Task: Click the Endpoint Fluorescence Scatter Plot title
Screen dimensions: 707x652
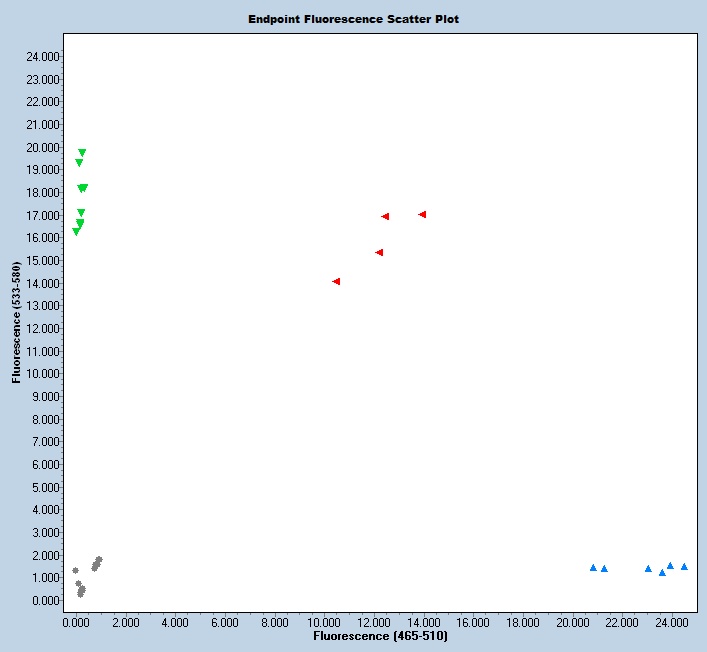Action: [354, 19]
